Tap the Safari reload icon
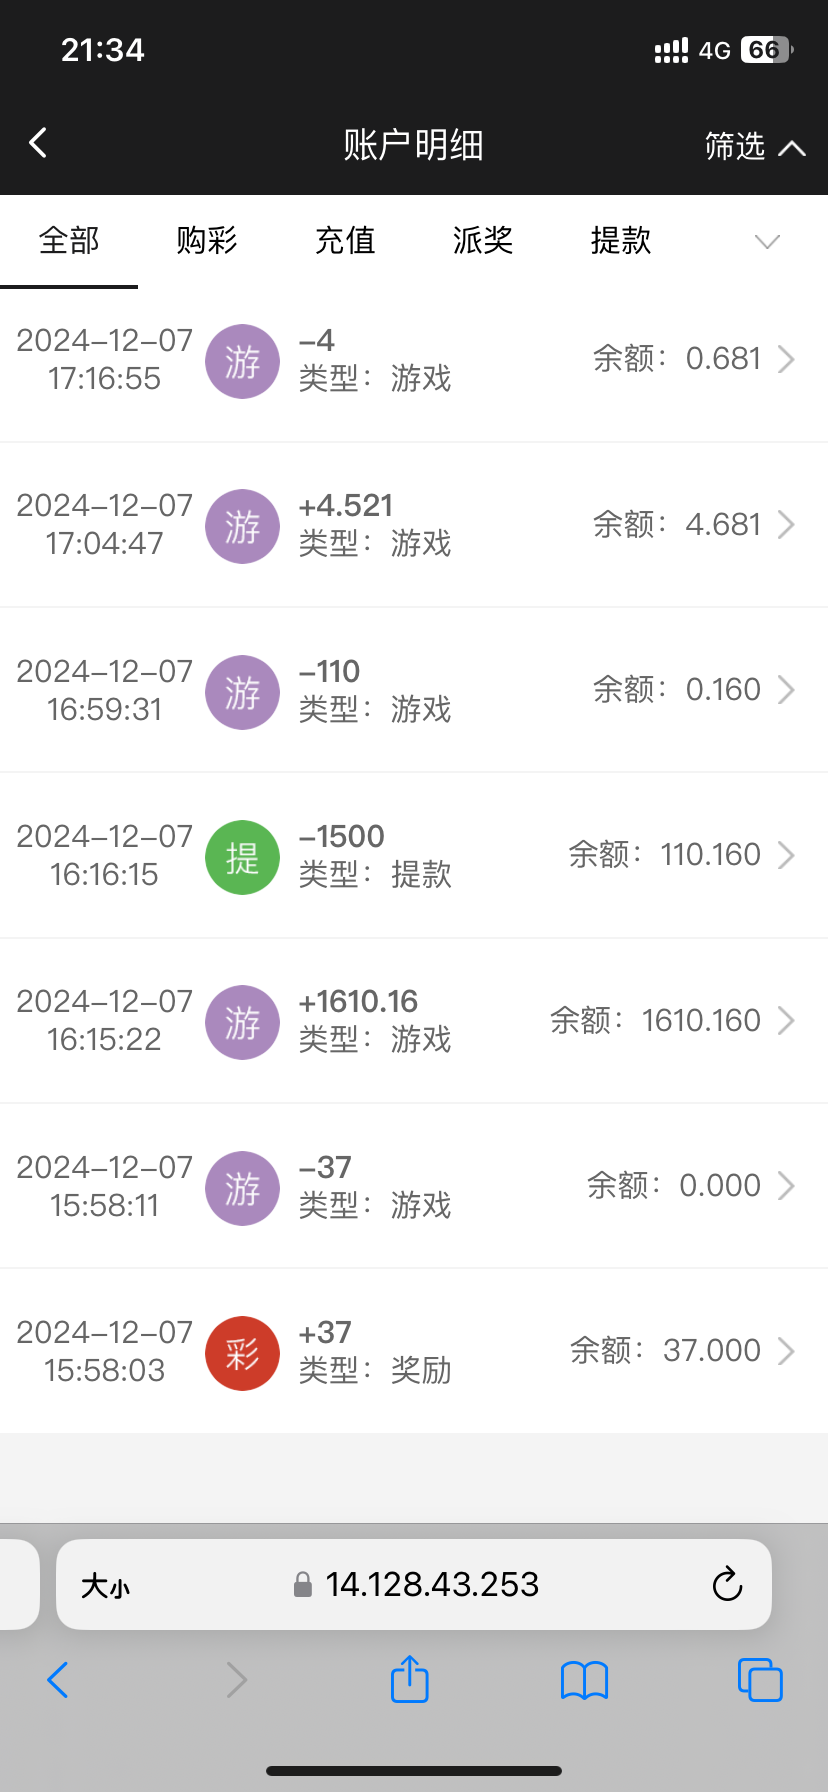This screenshot has height=1792, width=828. tap(727, 1584)
